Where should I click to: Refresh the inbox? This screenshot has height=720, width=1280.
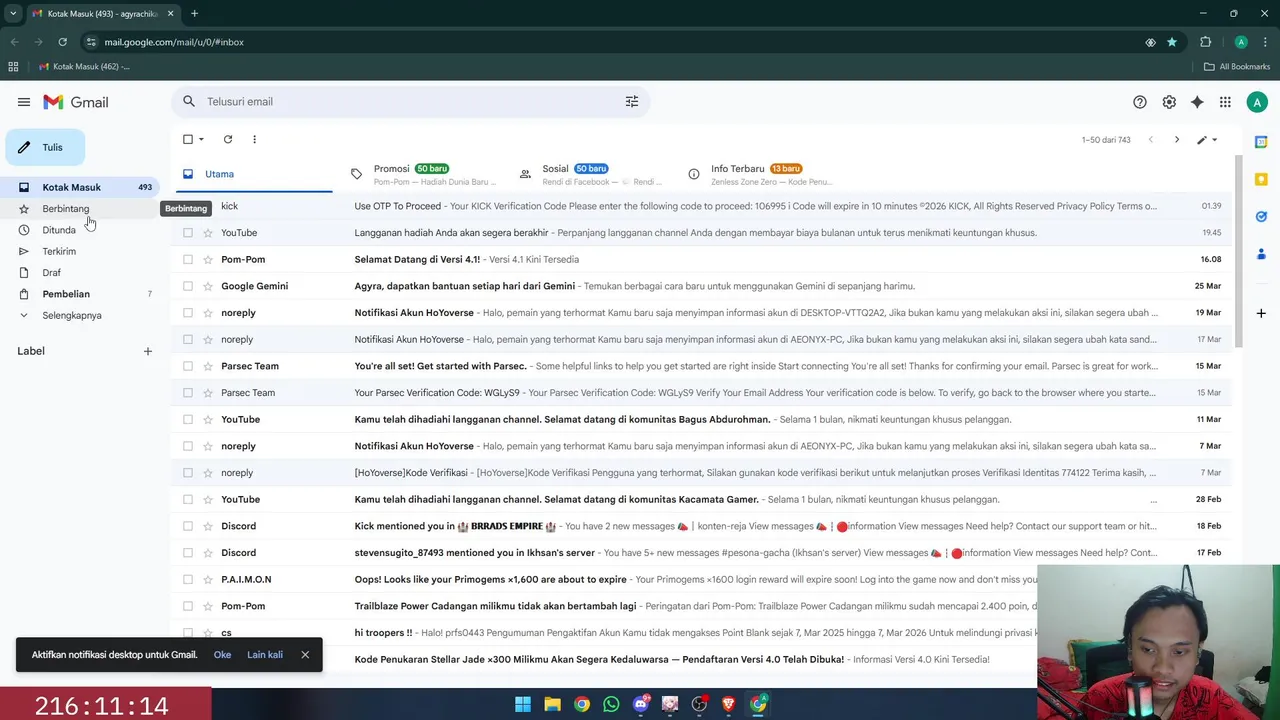click(x=228, y=139)
